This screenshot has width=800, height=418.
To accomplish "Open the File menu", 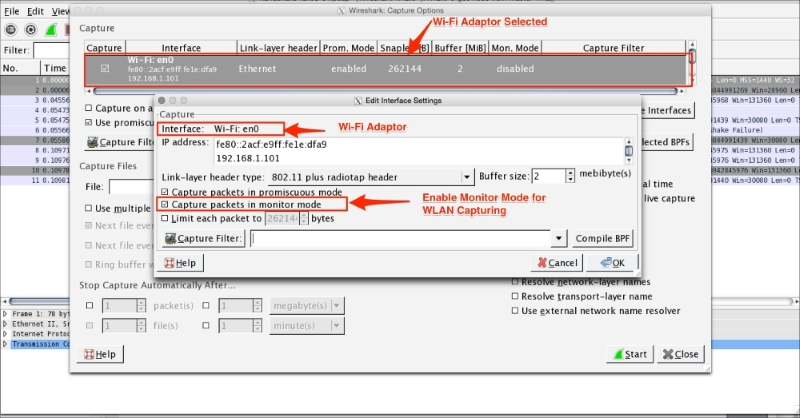I will click(11, 11).
